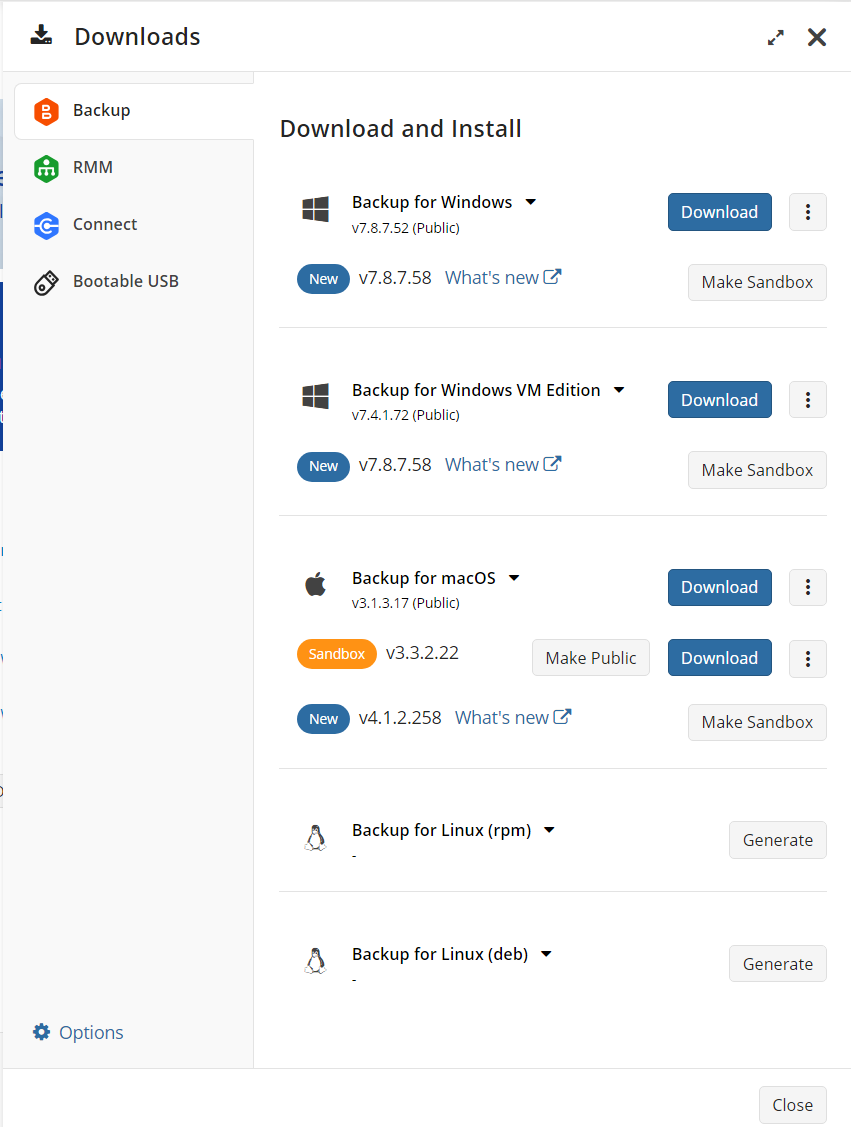851x1127 pixels.
Task: Open the RMM section via its green icon
Action: click(47, 168)
